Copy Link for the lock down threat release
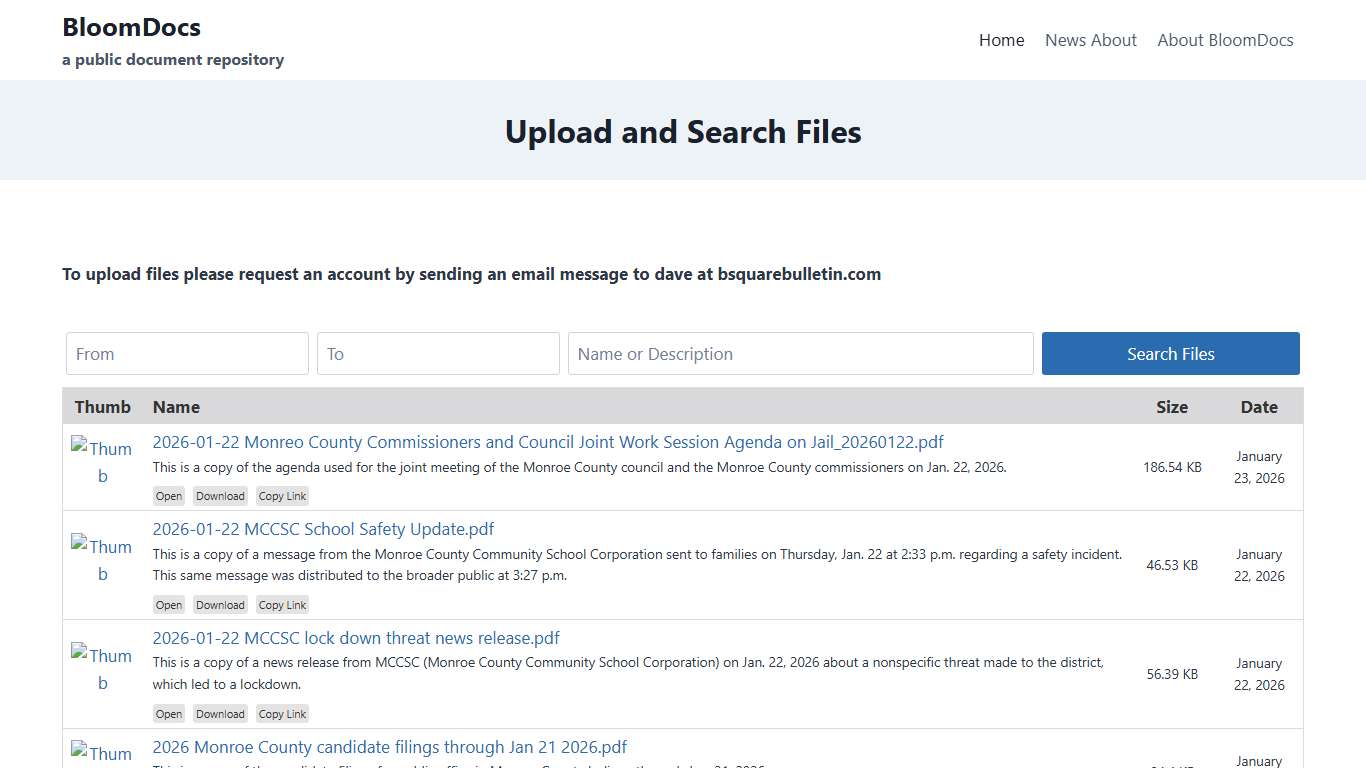The width and height of the screenshot is (1366, 768). pos(281,713)
